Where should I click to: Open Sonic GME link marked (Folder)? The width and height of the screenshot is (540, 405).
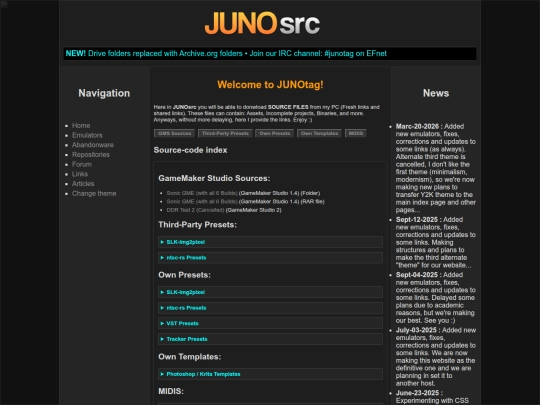pos(202,193)
